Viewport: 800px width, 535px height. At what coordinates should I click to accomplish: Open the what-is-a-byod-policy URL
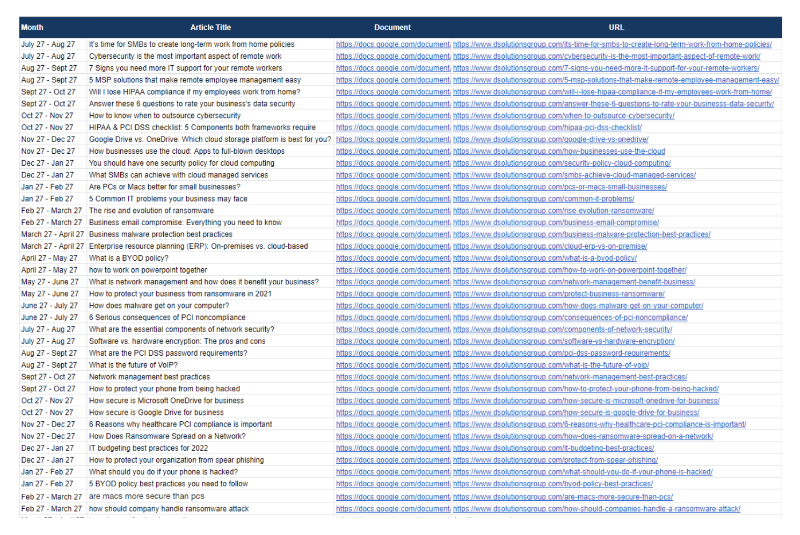[545, 258]
